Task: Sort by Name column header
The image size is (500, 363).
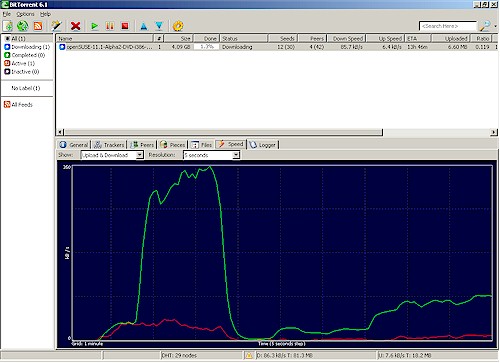Action: point(104,38)
